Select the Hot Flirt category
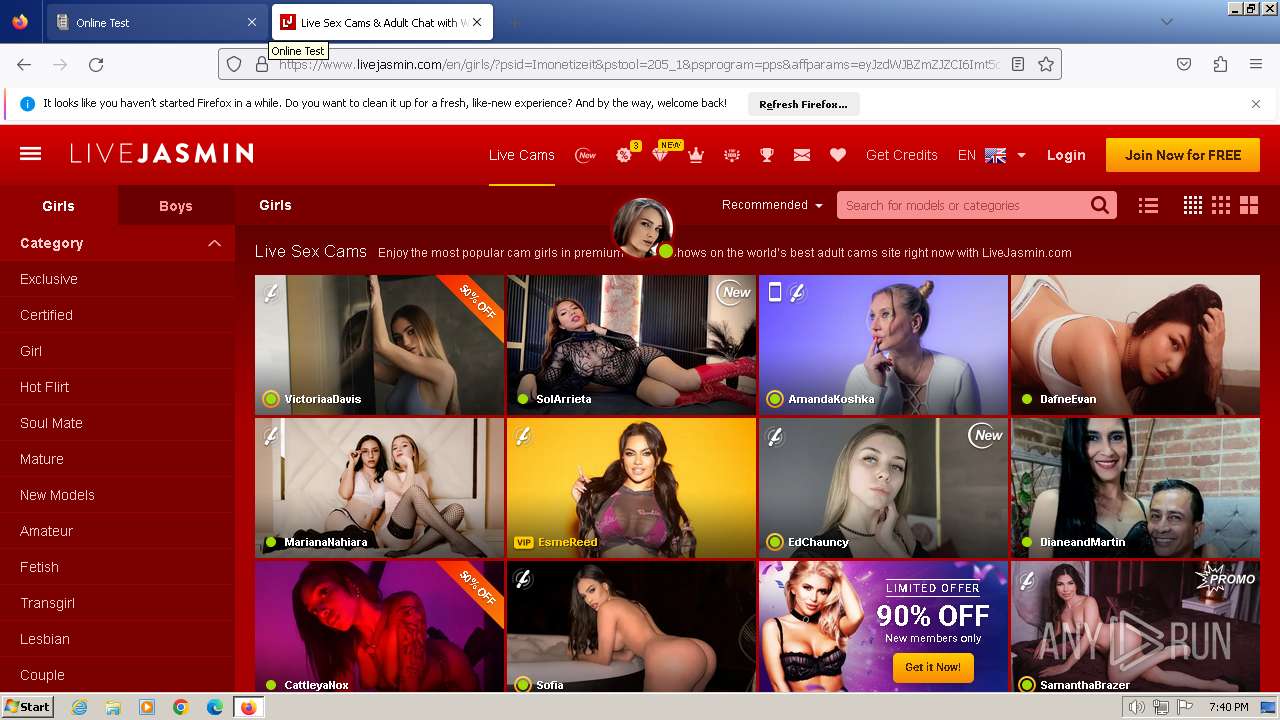This screenshot has width=1280, height=720. [x=45, y=387]
